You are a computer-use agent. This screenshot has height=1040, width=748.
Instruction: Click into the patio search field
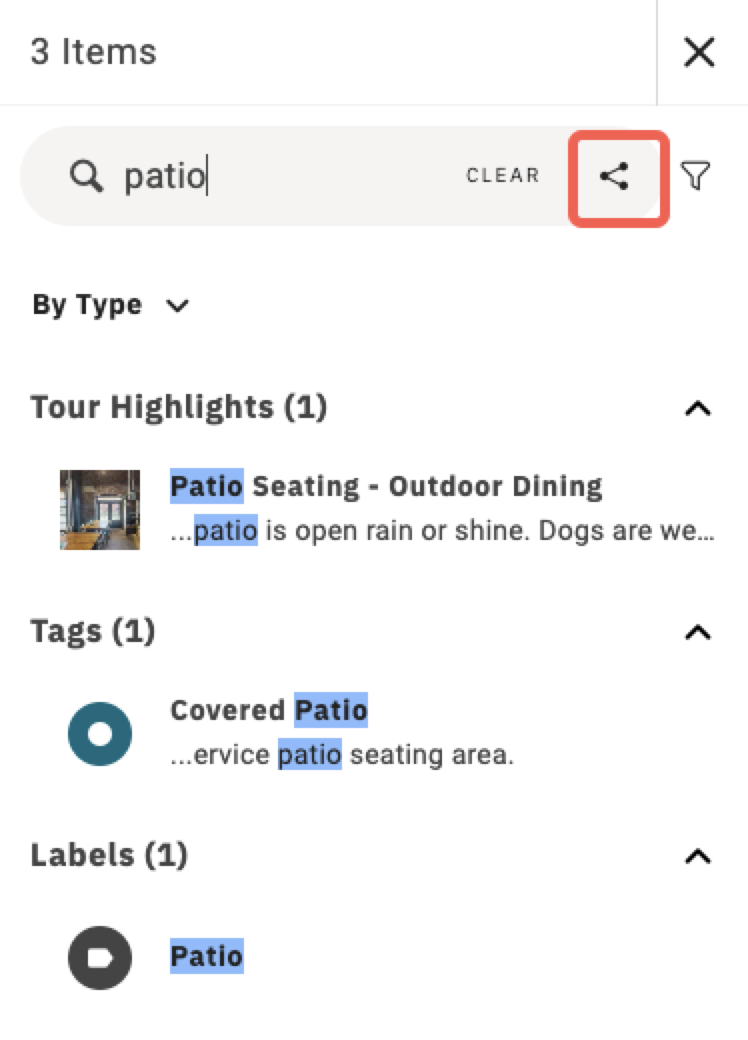click(292, 176)
